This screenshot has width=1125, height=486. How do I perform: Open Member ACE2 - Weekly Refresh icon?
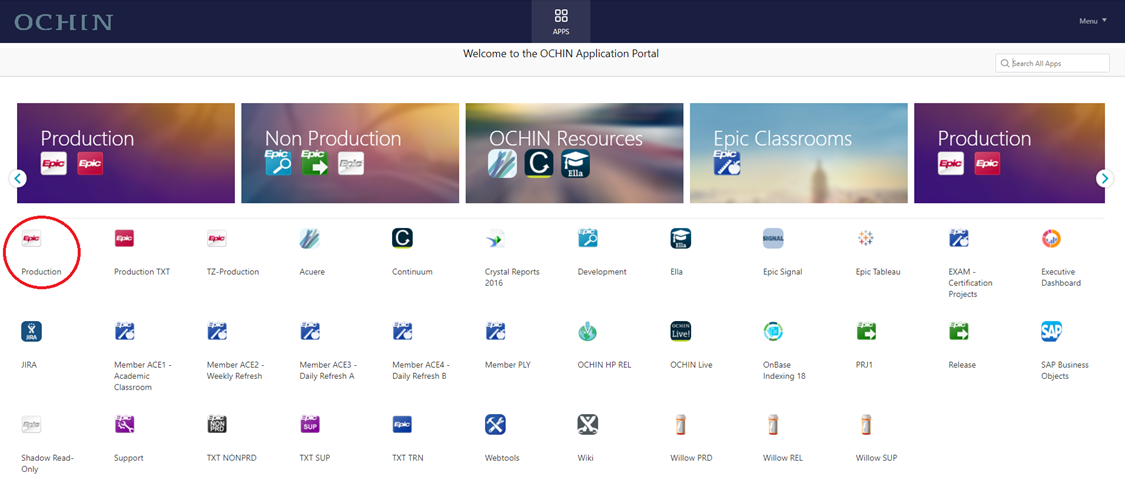217,332
